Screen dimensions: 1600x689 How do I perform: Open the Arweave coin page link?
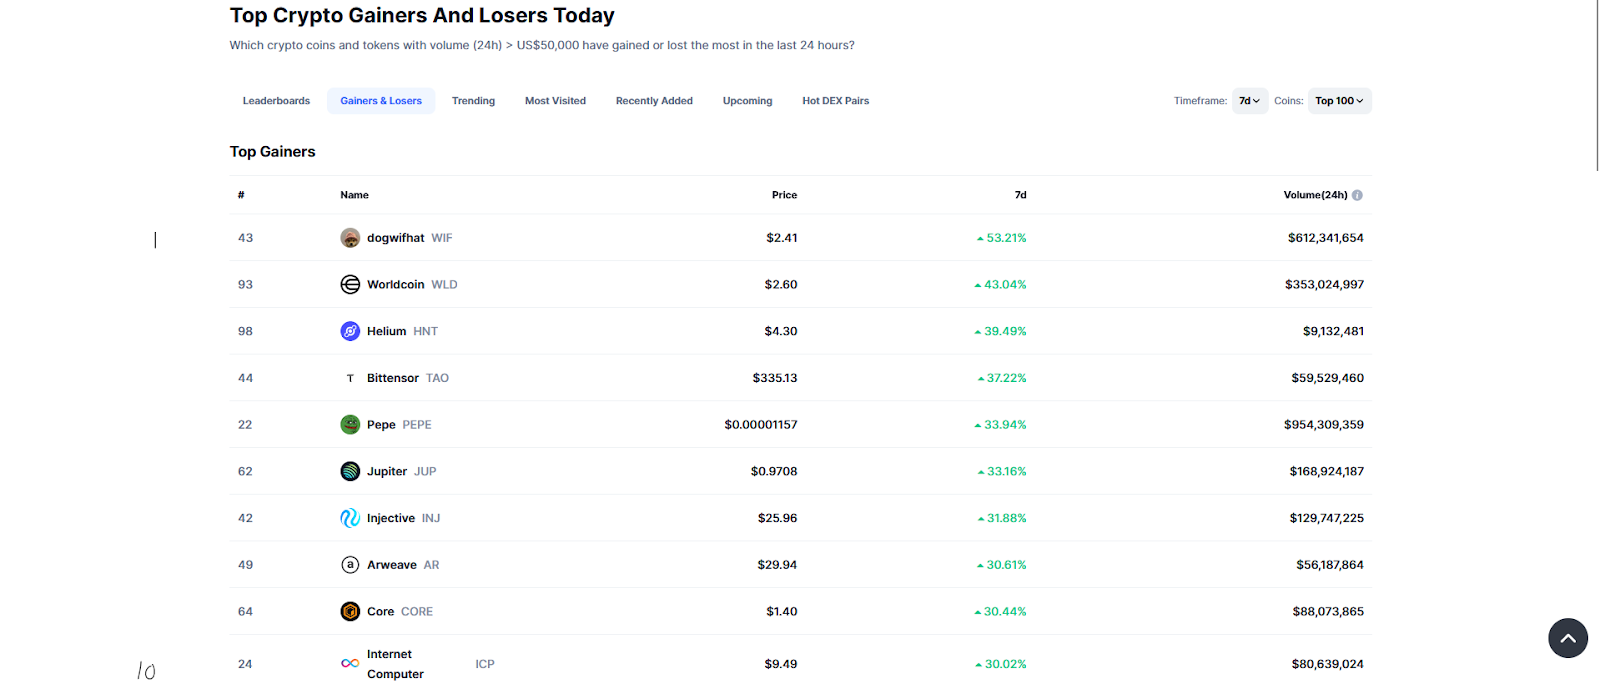point(392,565)
